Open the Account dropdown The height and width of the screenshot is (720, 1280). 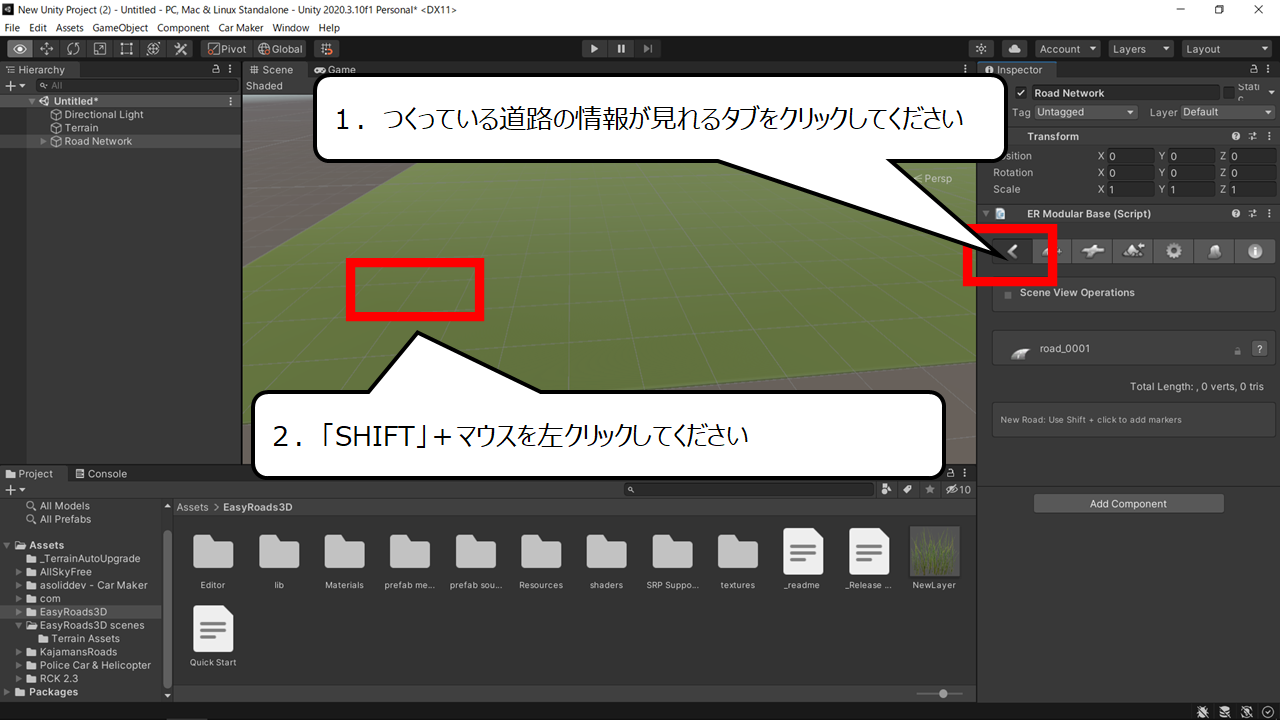[1067, 49]
